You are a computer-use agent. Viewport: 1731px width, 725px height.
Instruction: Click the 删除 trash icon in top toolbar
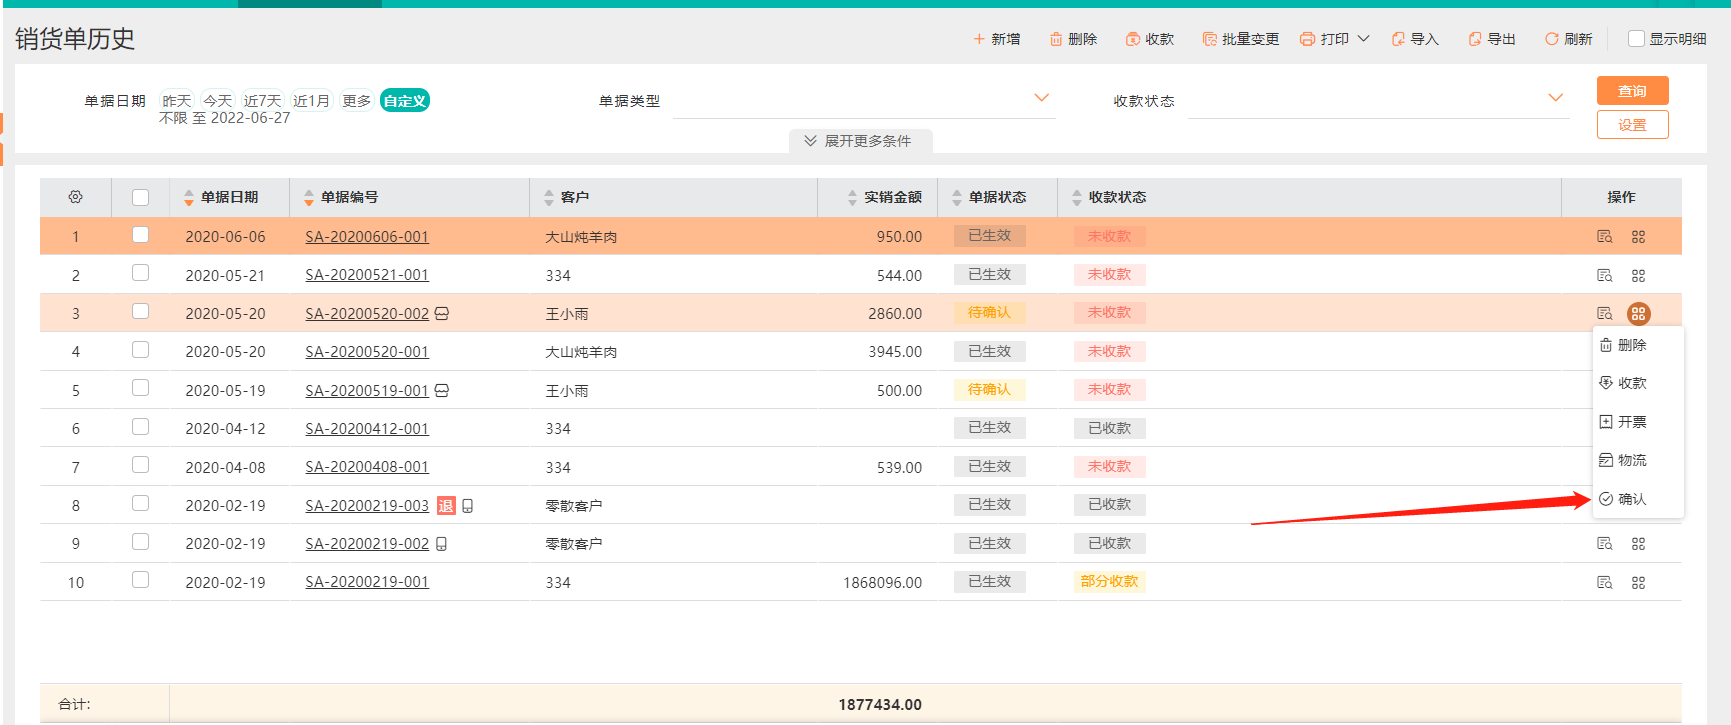[1056, 39]
